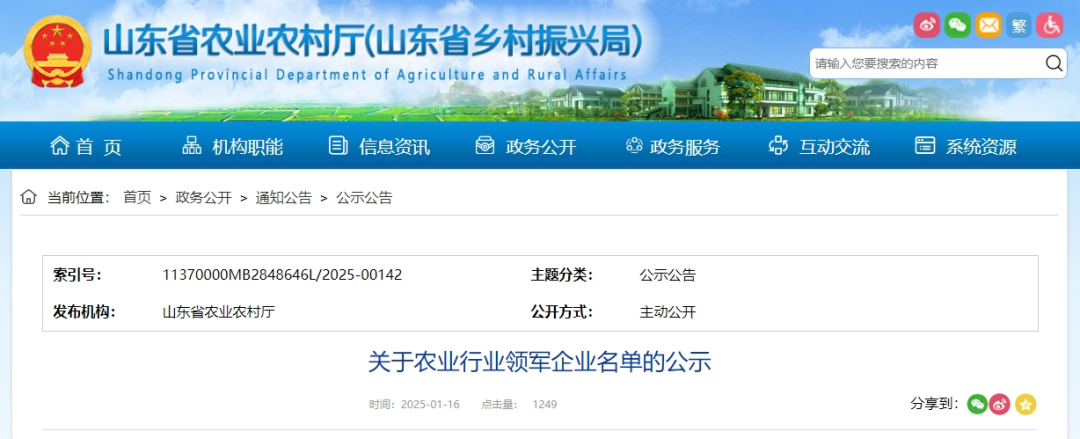Share to Qzone via yellow star icon
This screenshot has height=439, width=1080.
click(1025, 405)
